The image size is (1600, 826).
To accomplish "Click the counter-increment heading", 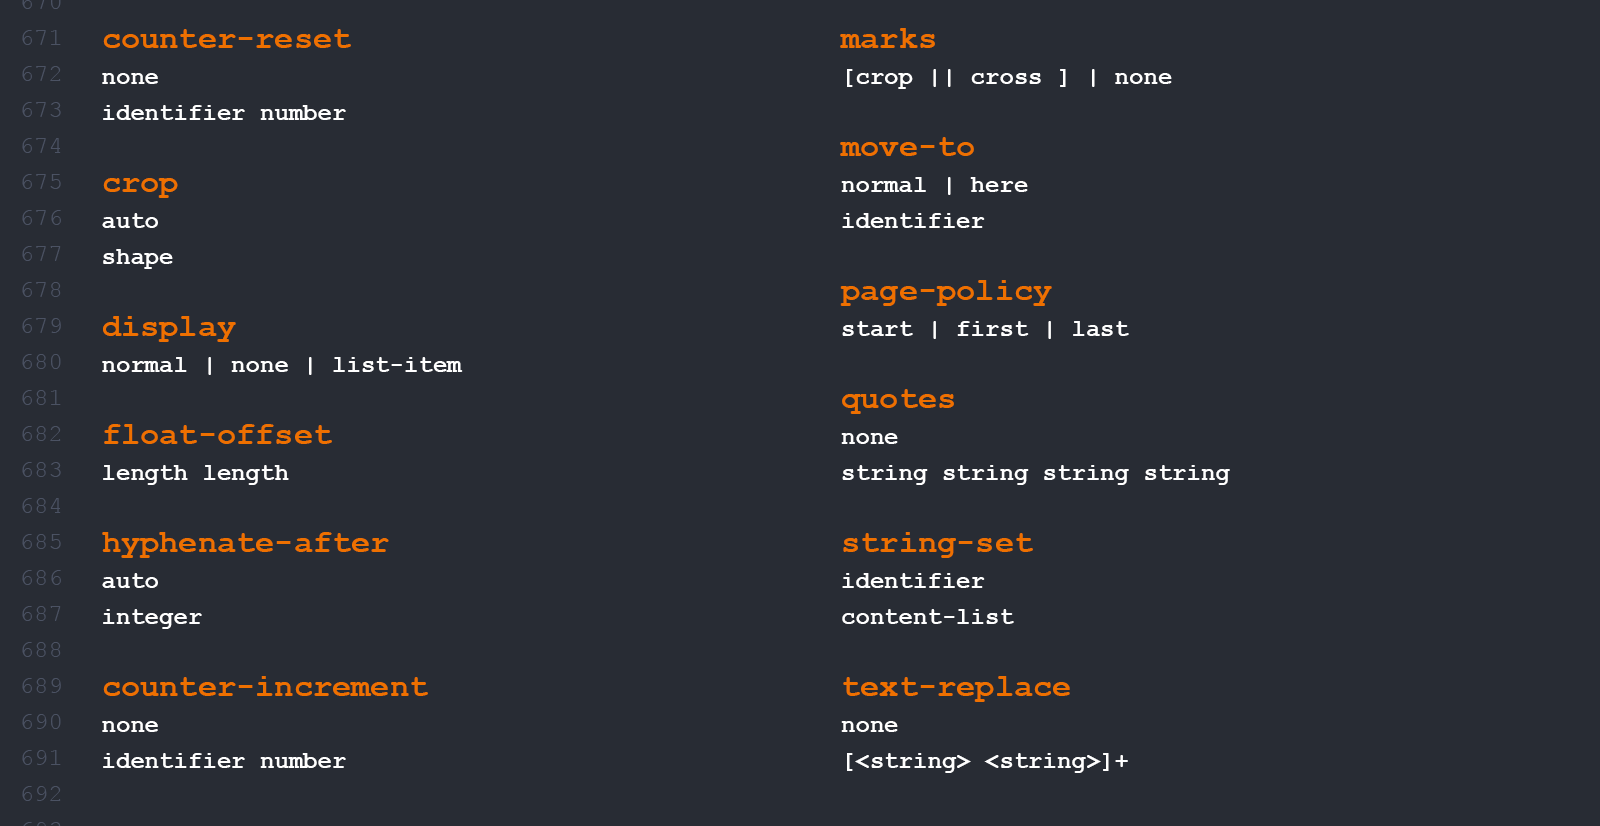I will pos(265,687).
